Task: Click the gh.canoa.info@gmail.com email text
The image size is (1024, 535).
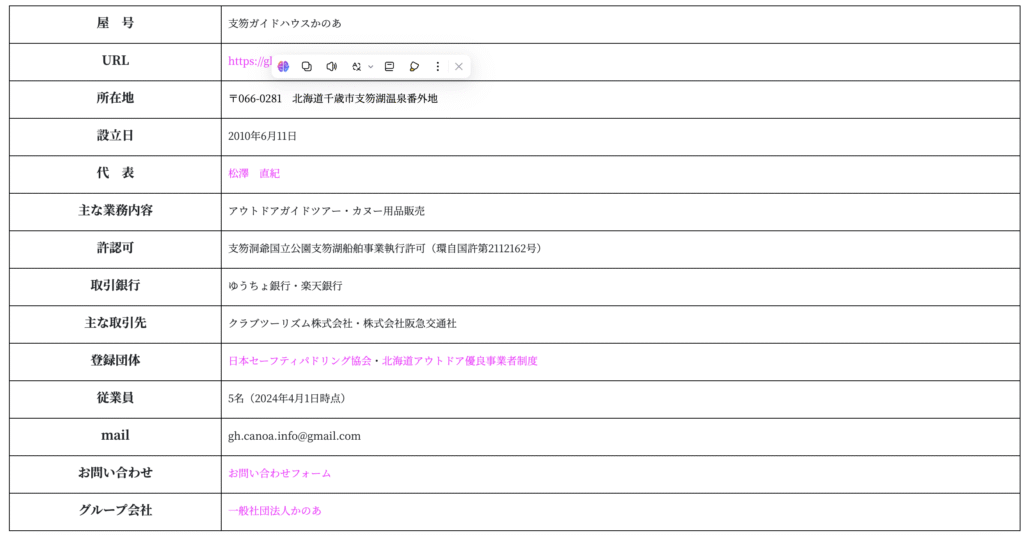Action: (294, 436)
